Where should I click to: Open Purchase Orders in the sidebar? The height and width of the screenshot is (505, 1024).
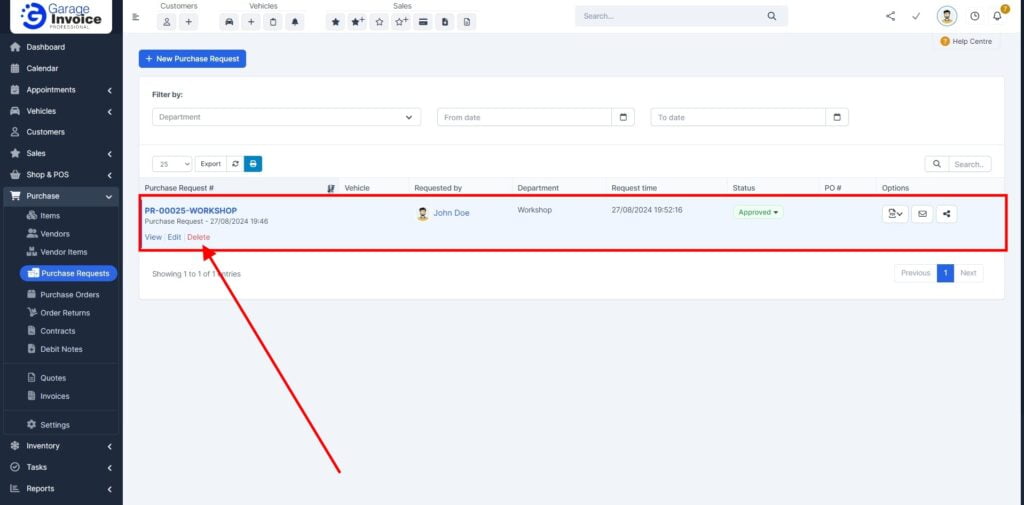point(69,295)
